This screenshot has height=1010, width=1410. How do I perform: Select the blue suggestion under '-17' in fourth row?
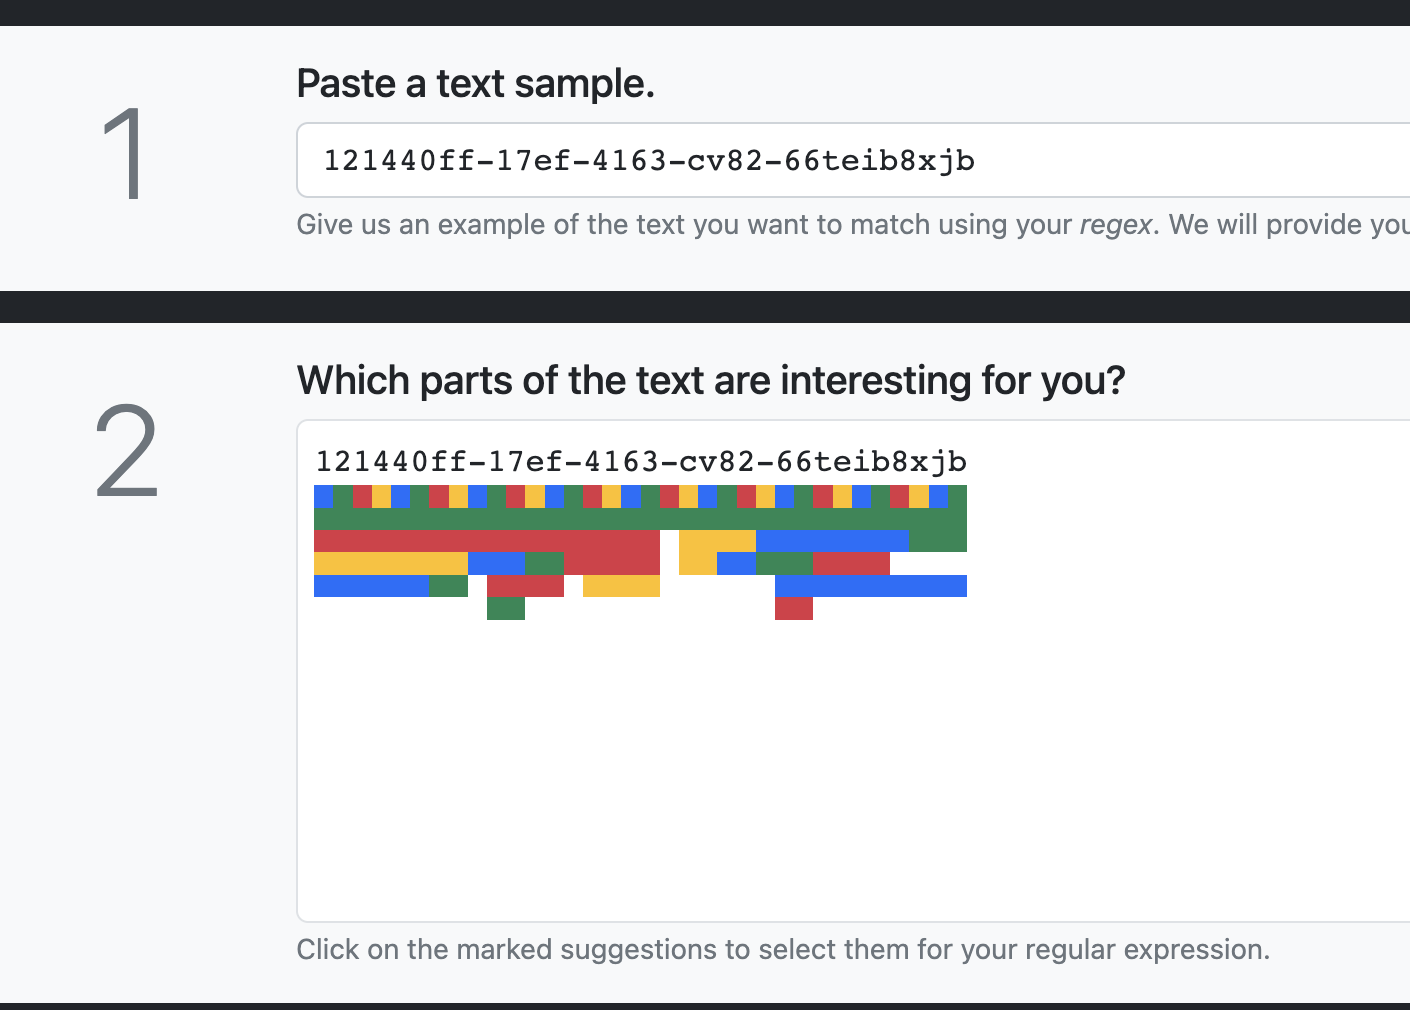(x=496, y=563)
